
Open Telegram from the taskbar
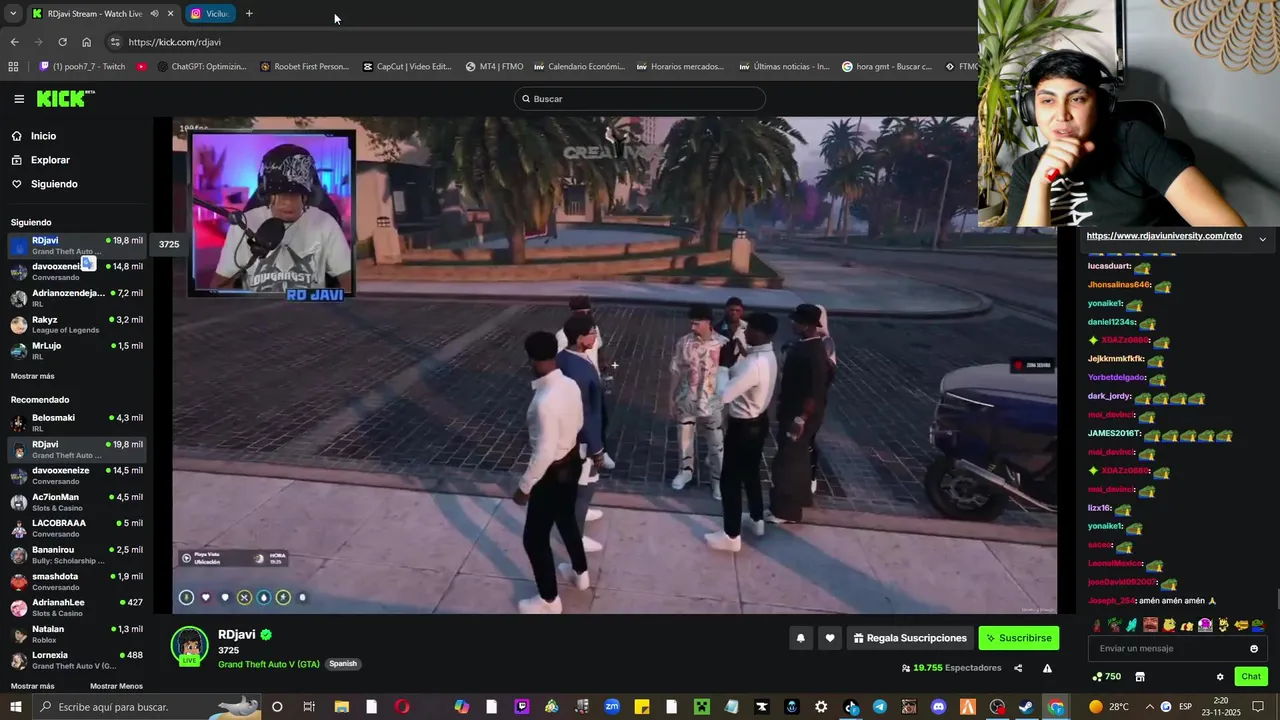[x=879, y=707]
